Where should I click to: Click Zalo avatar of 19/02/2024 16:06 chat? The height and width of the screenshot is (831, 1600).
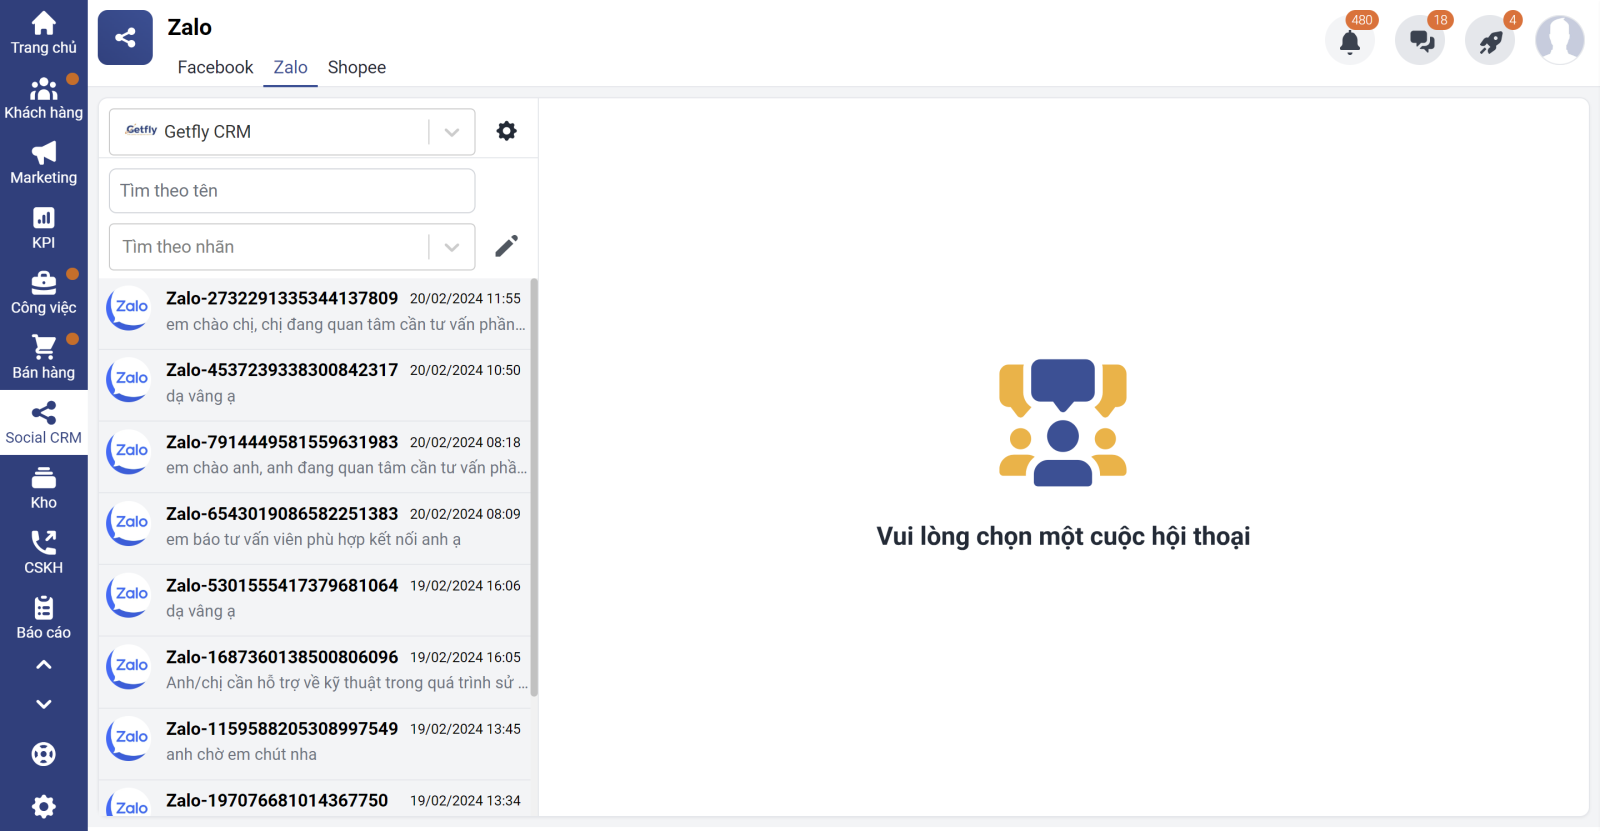pyautogui.click(x=130, y=596)
